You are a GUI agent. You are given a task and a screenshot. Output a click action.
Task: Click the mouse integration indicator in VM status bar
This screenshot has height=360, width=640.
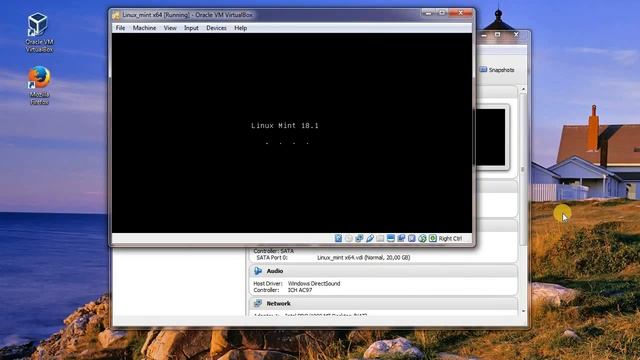422,238
